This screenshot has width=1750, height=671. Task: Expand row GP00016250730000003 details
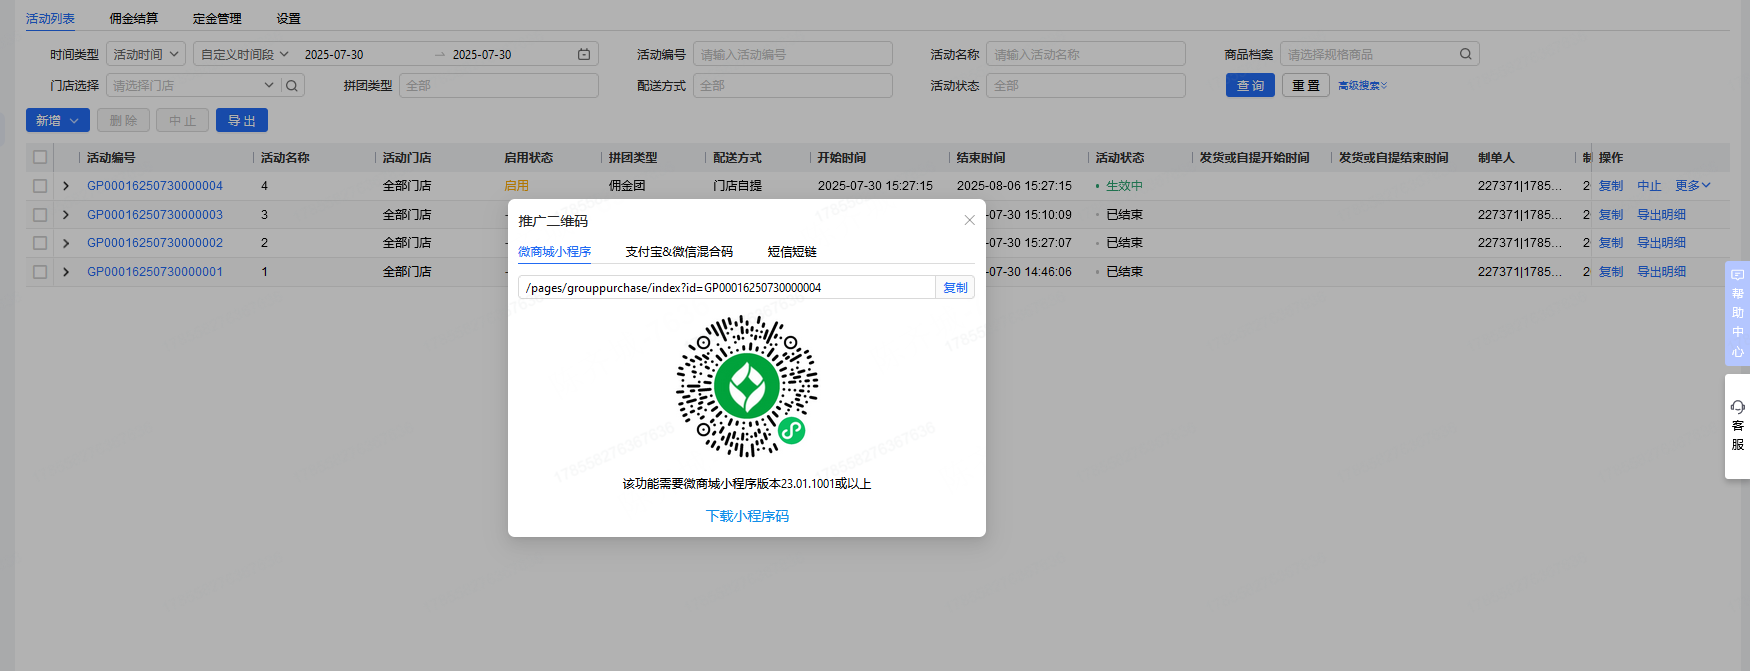pyautogui.click(x=66, y=215)
